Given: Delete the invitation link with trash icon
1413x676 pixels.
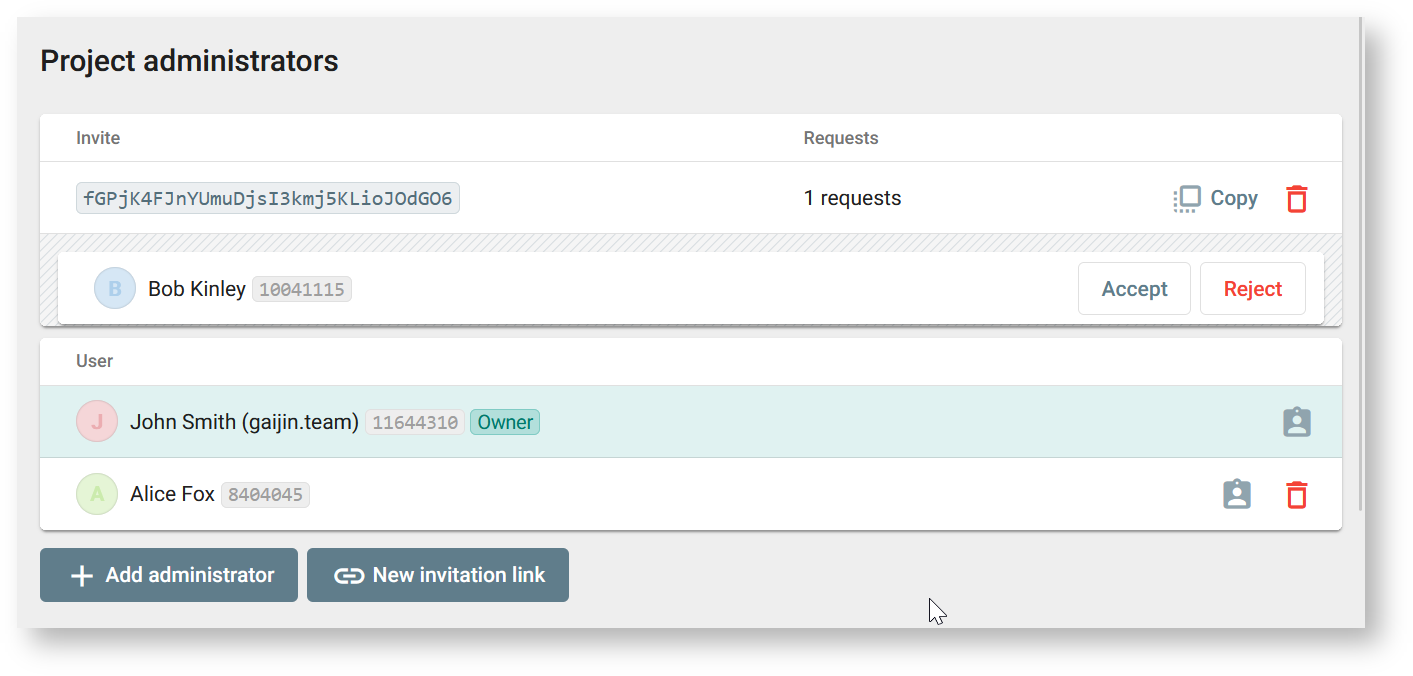Looking at the screenshot, I should [1297, 198].
